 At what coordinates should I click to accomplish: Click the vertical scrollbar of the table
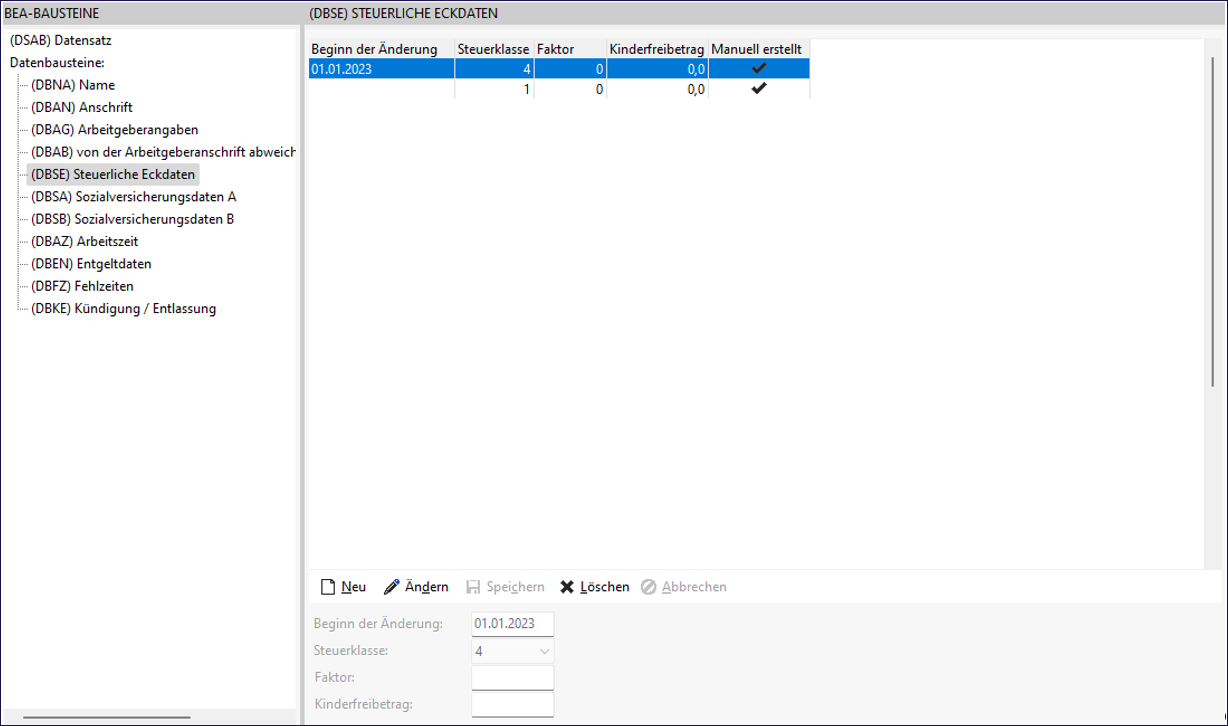pyautogui.click(x=1213, y=220)
